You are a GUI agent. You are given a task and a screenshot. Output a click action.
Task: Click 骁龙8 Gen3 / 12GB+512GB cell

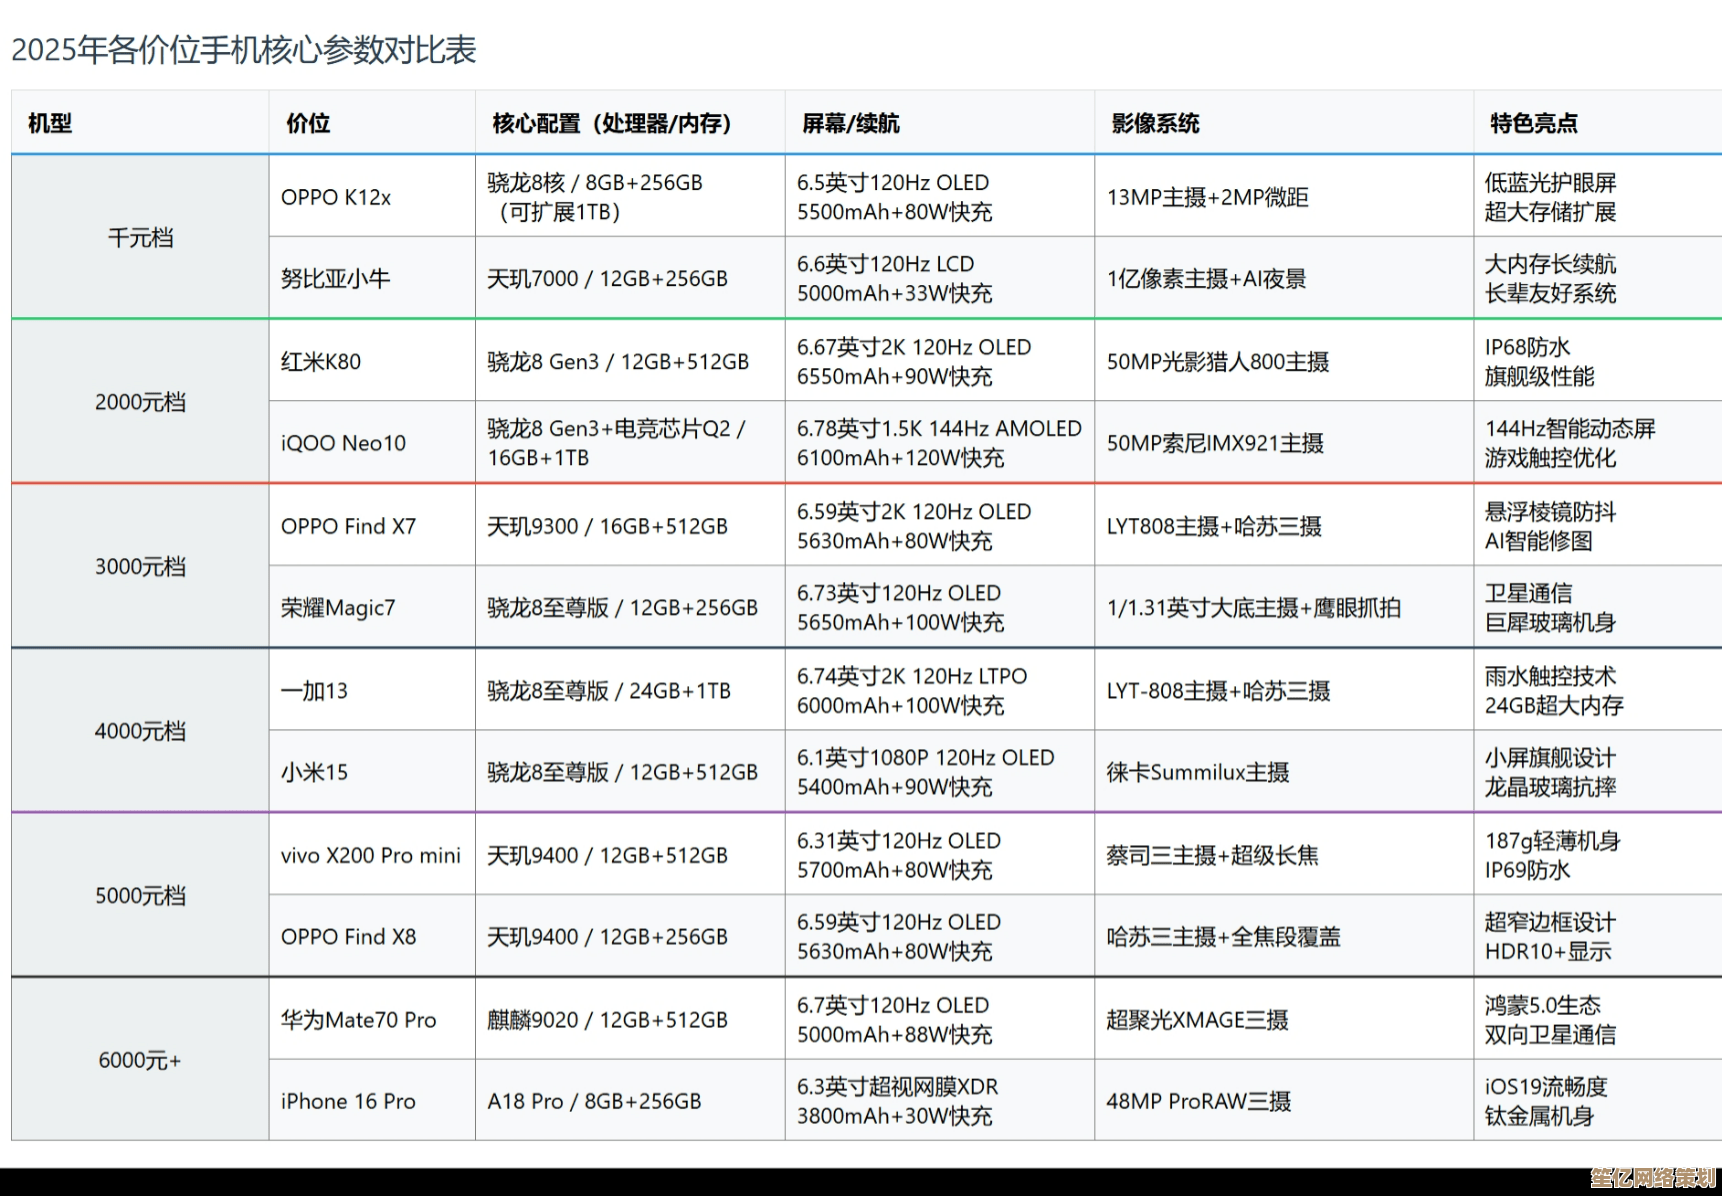pyautogui.click(x=630, y=360)
